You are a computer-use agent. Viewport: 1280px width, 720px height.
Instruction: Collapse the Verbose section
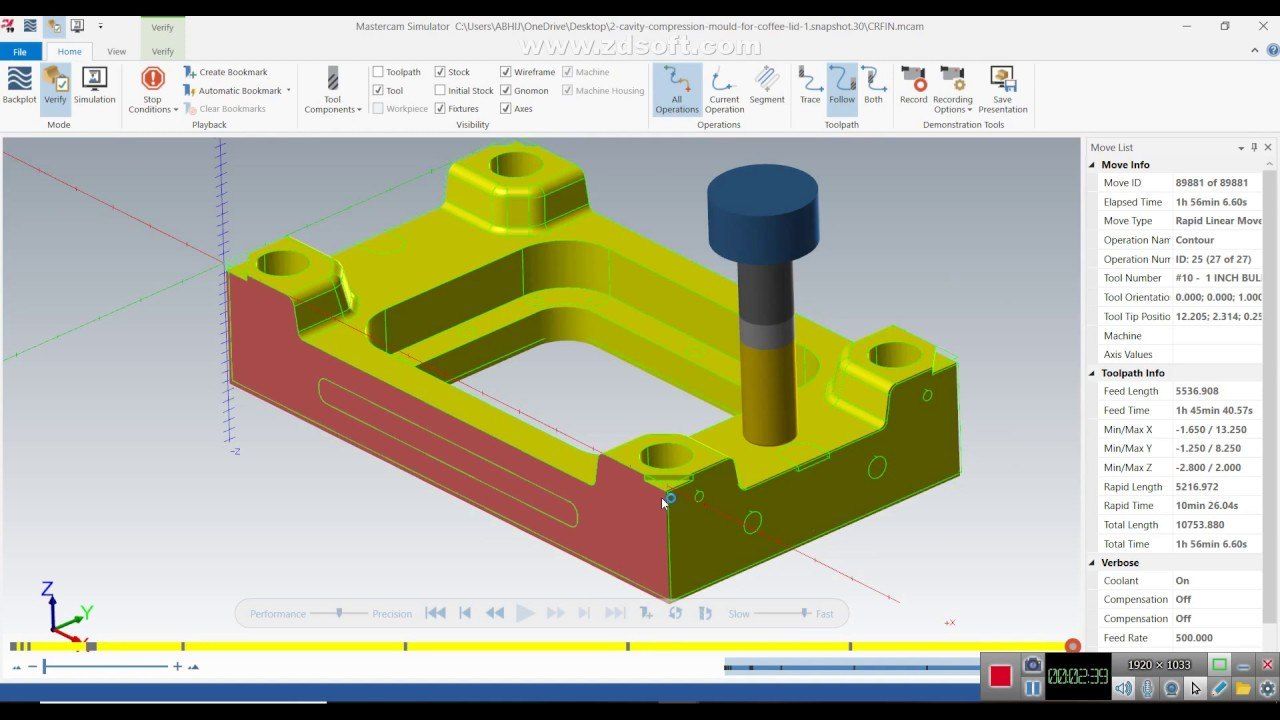(x=1093, y=562)
